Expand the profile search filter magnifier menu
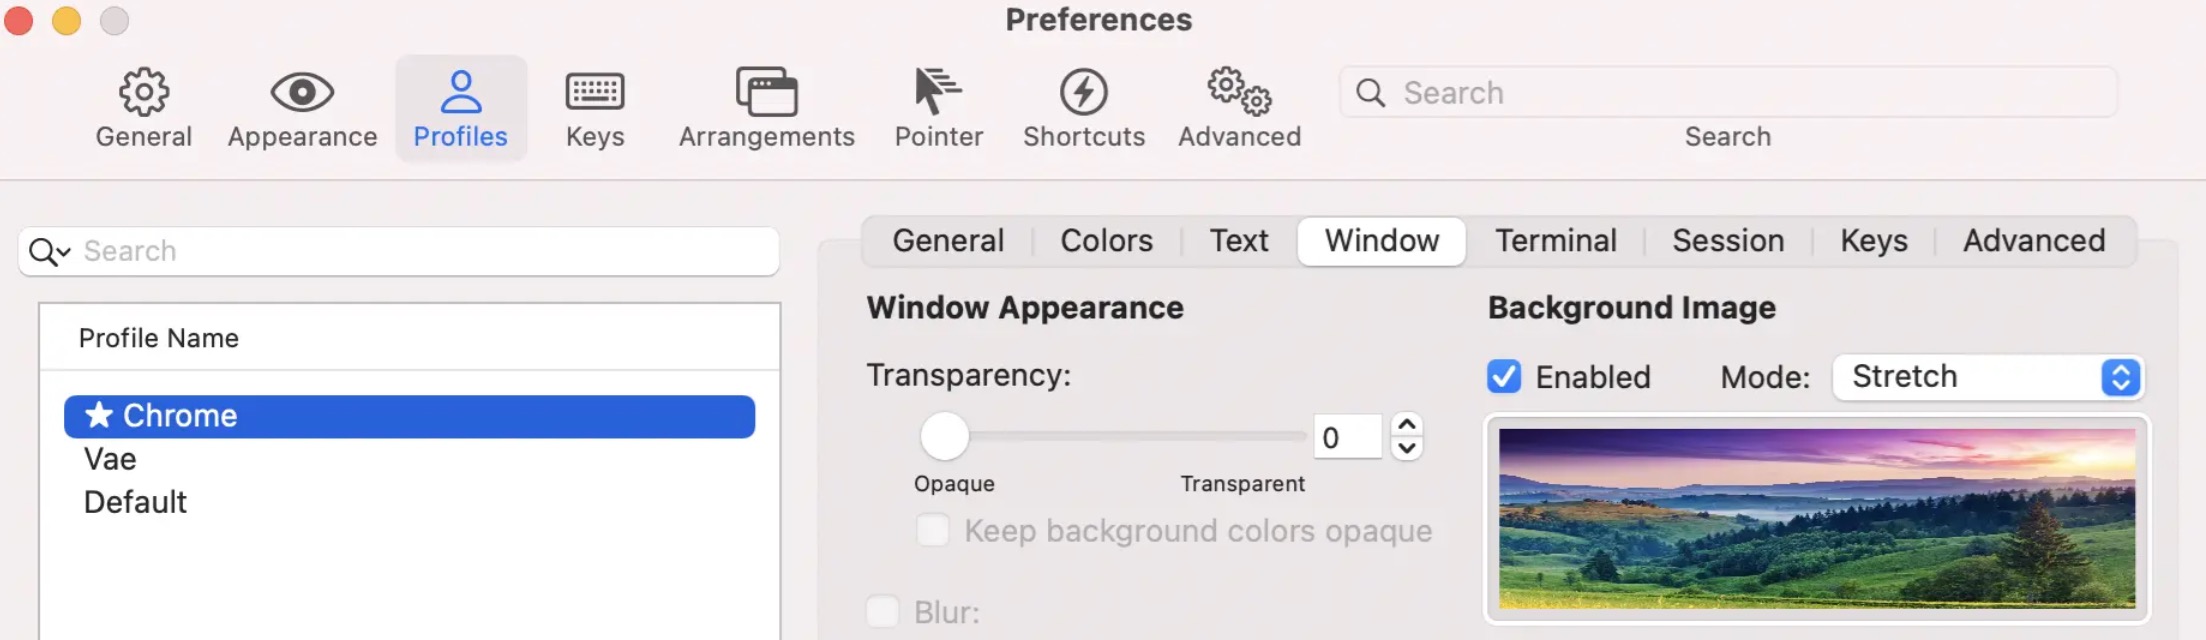Viewport: 2206px width, 640px height. tap(49, 252)
